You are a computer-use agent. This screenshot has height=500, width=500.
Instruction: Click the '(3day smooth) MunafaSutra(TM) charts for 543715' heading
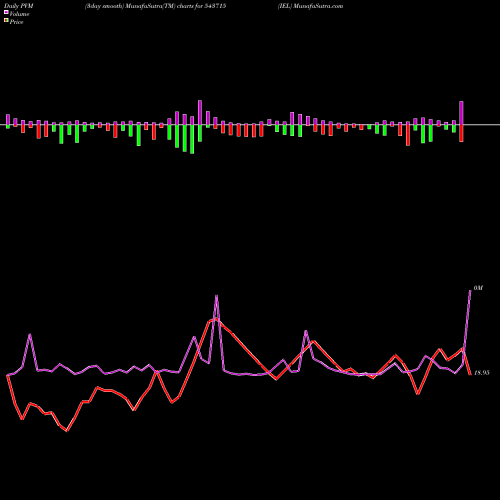(x=156, y=6)
